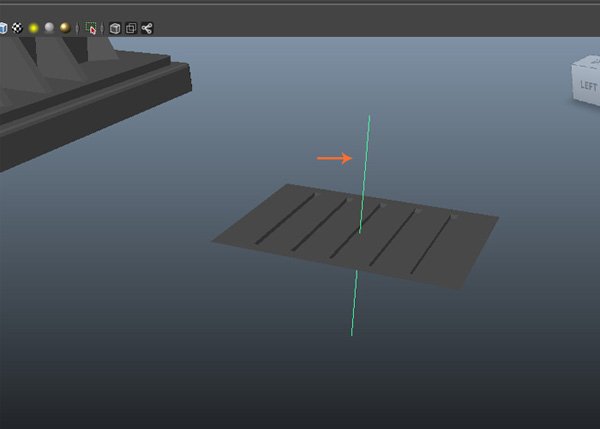Screen dimensions: 600x429
Task: Toggle use all lights yellow icon
Action: point(33,28)
